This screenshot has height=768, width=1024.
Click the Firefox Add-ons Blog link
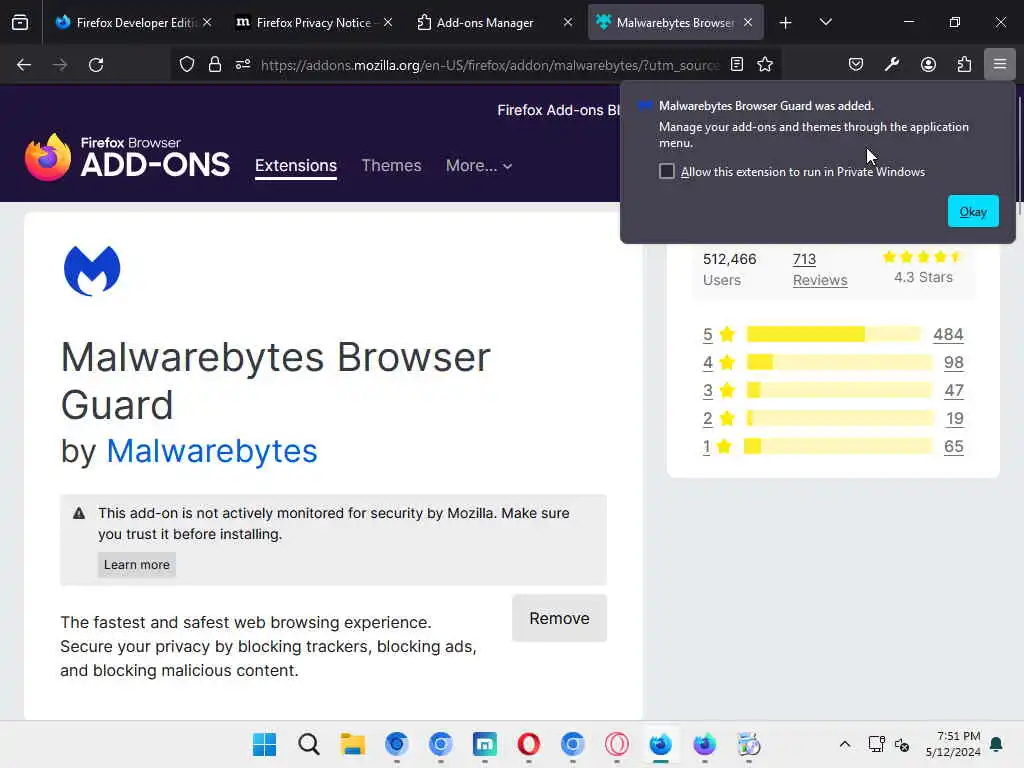(x=558, y=110)
